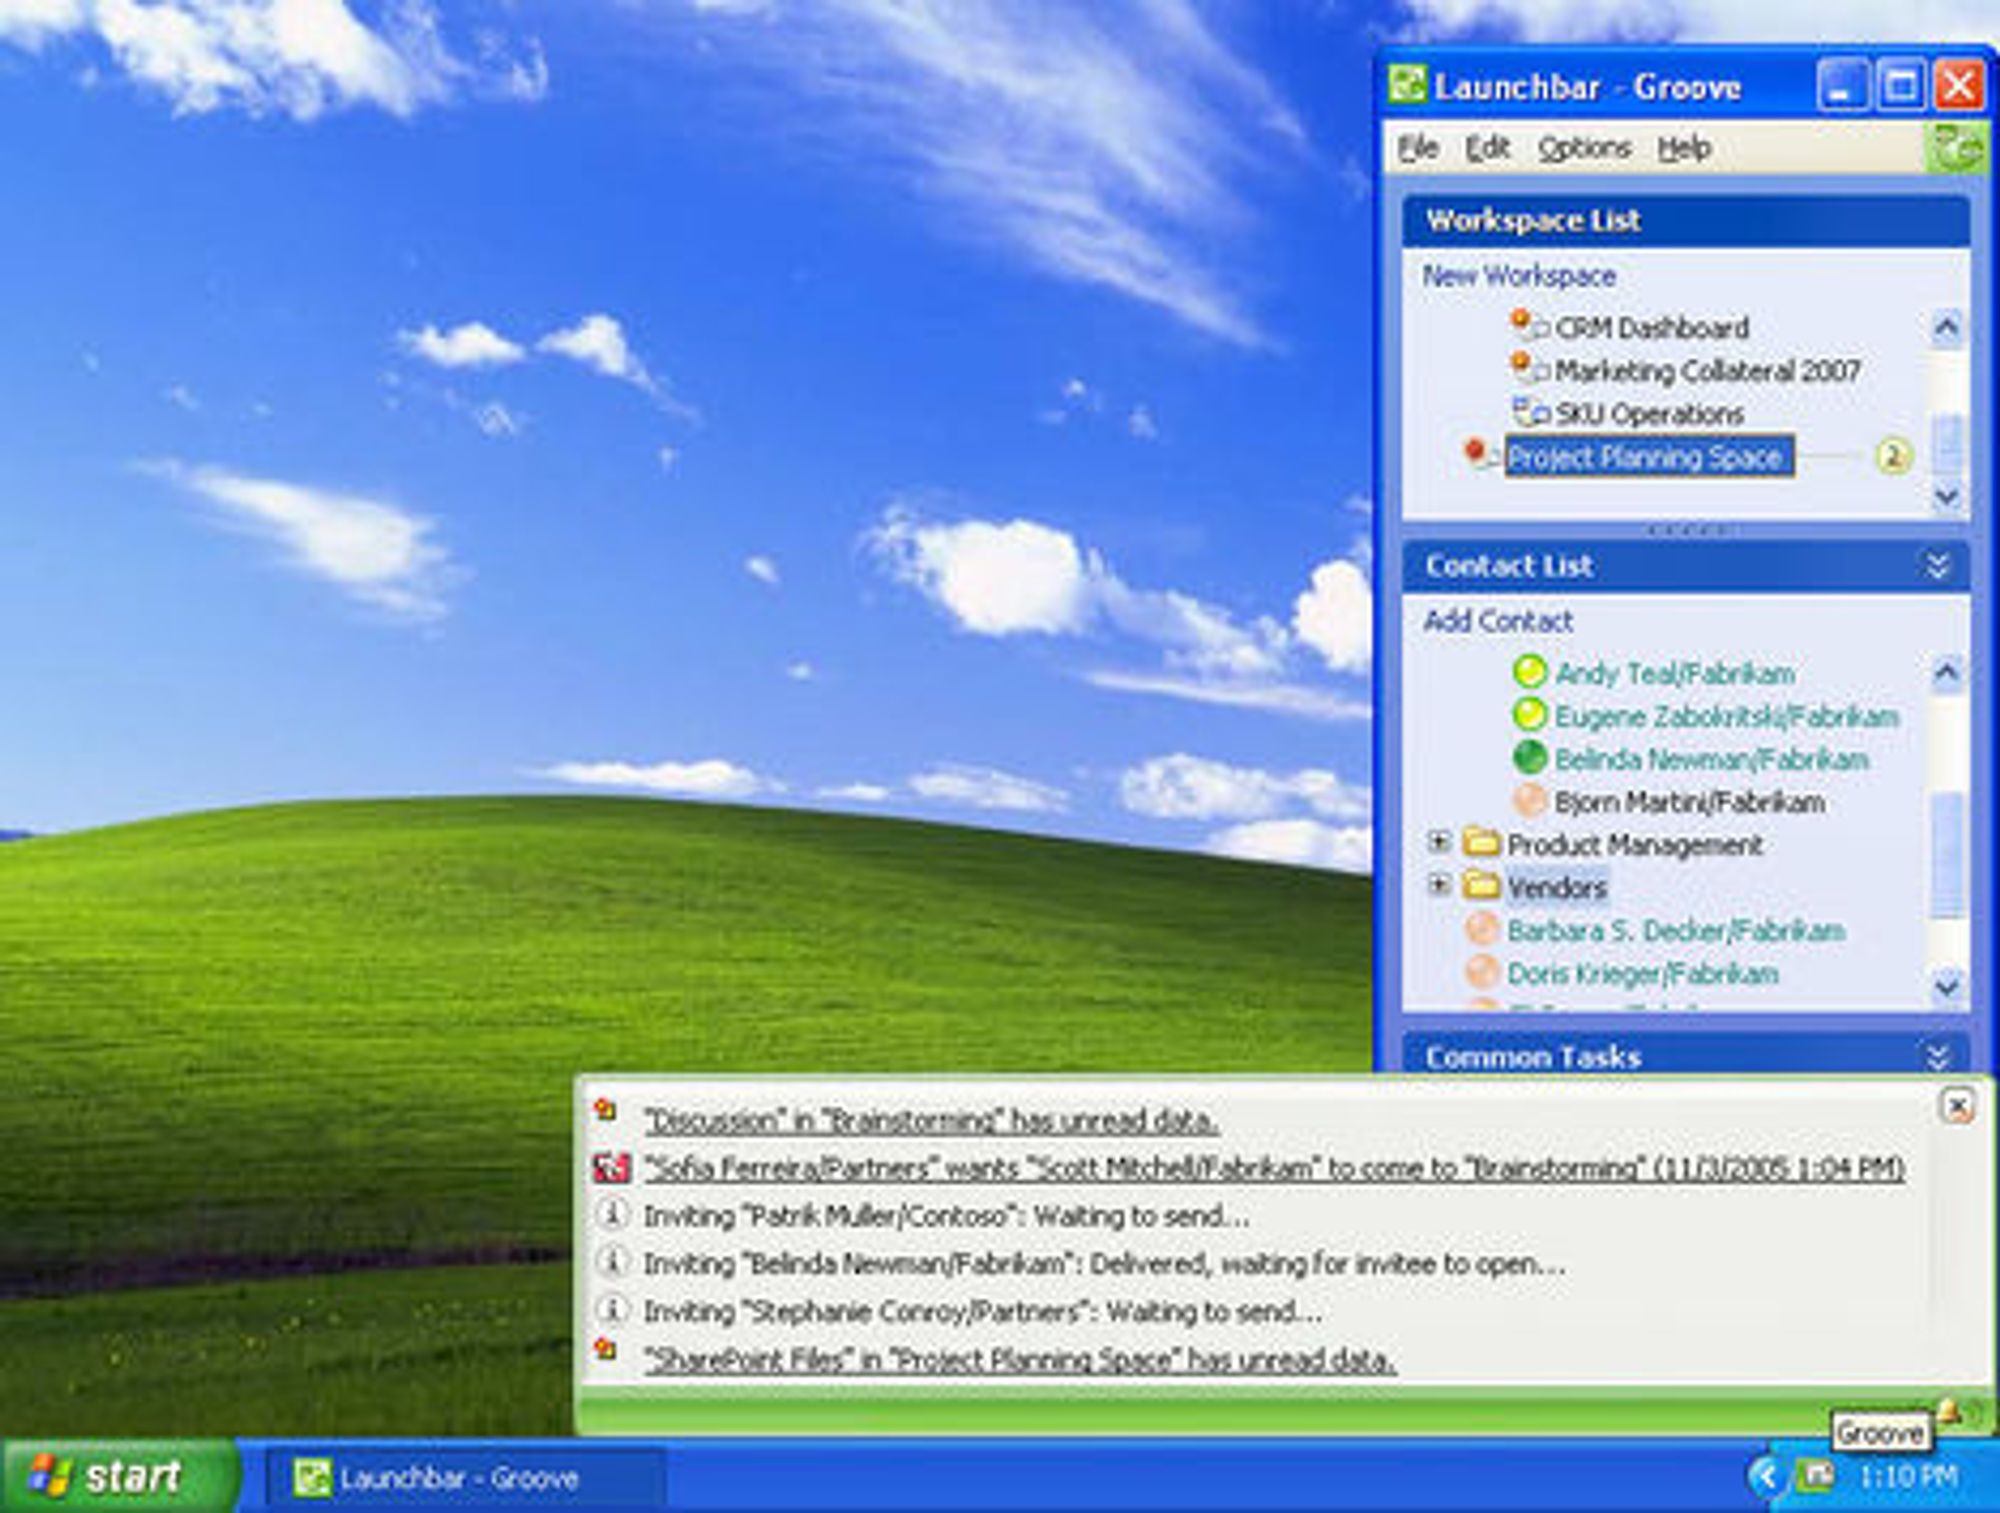Image resolution: width=2000 pixels, height=1513 pixels.
Task: Click Andy Teal's presence status icon
Action: pos(1529,671)
